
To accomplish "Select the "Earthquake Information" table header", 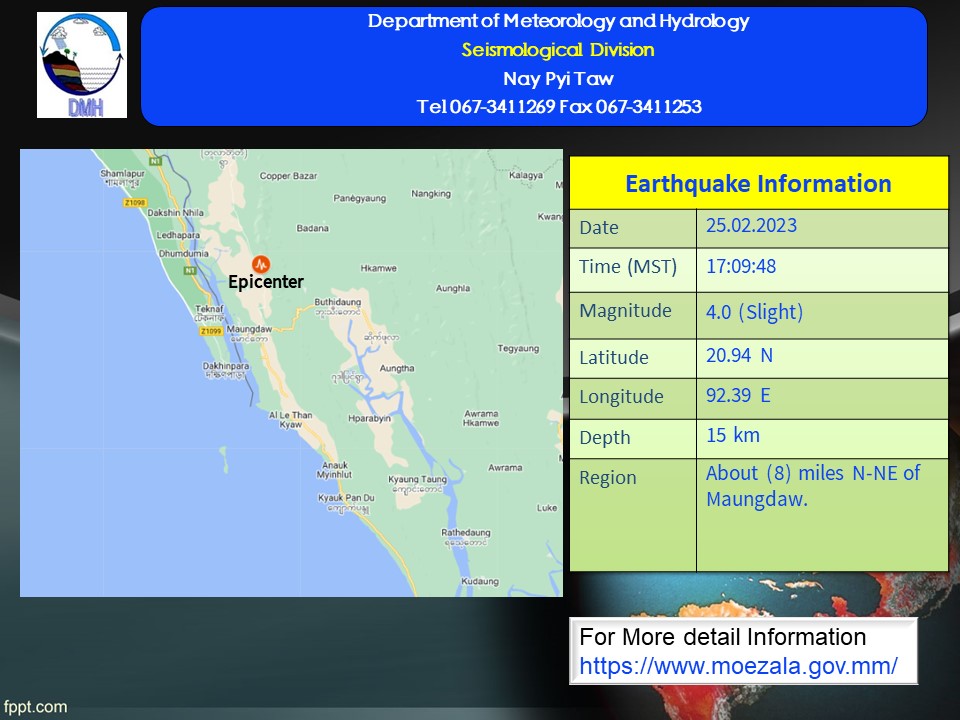I will [759, 183].
